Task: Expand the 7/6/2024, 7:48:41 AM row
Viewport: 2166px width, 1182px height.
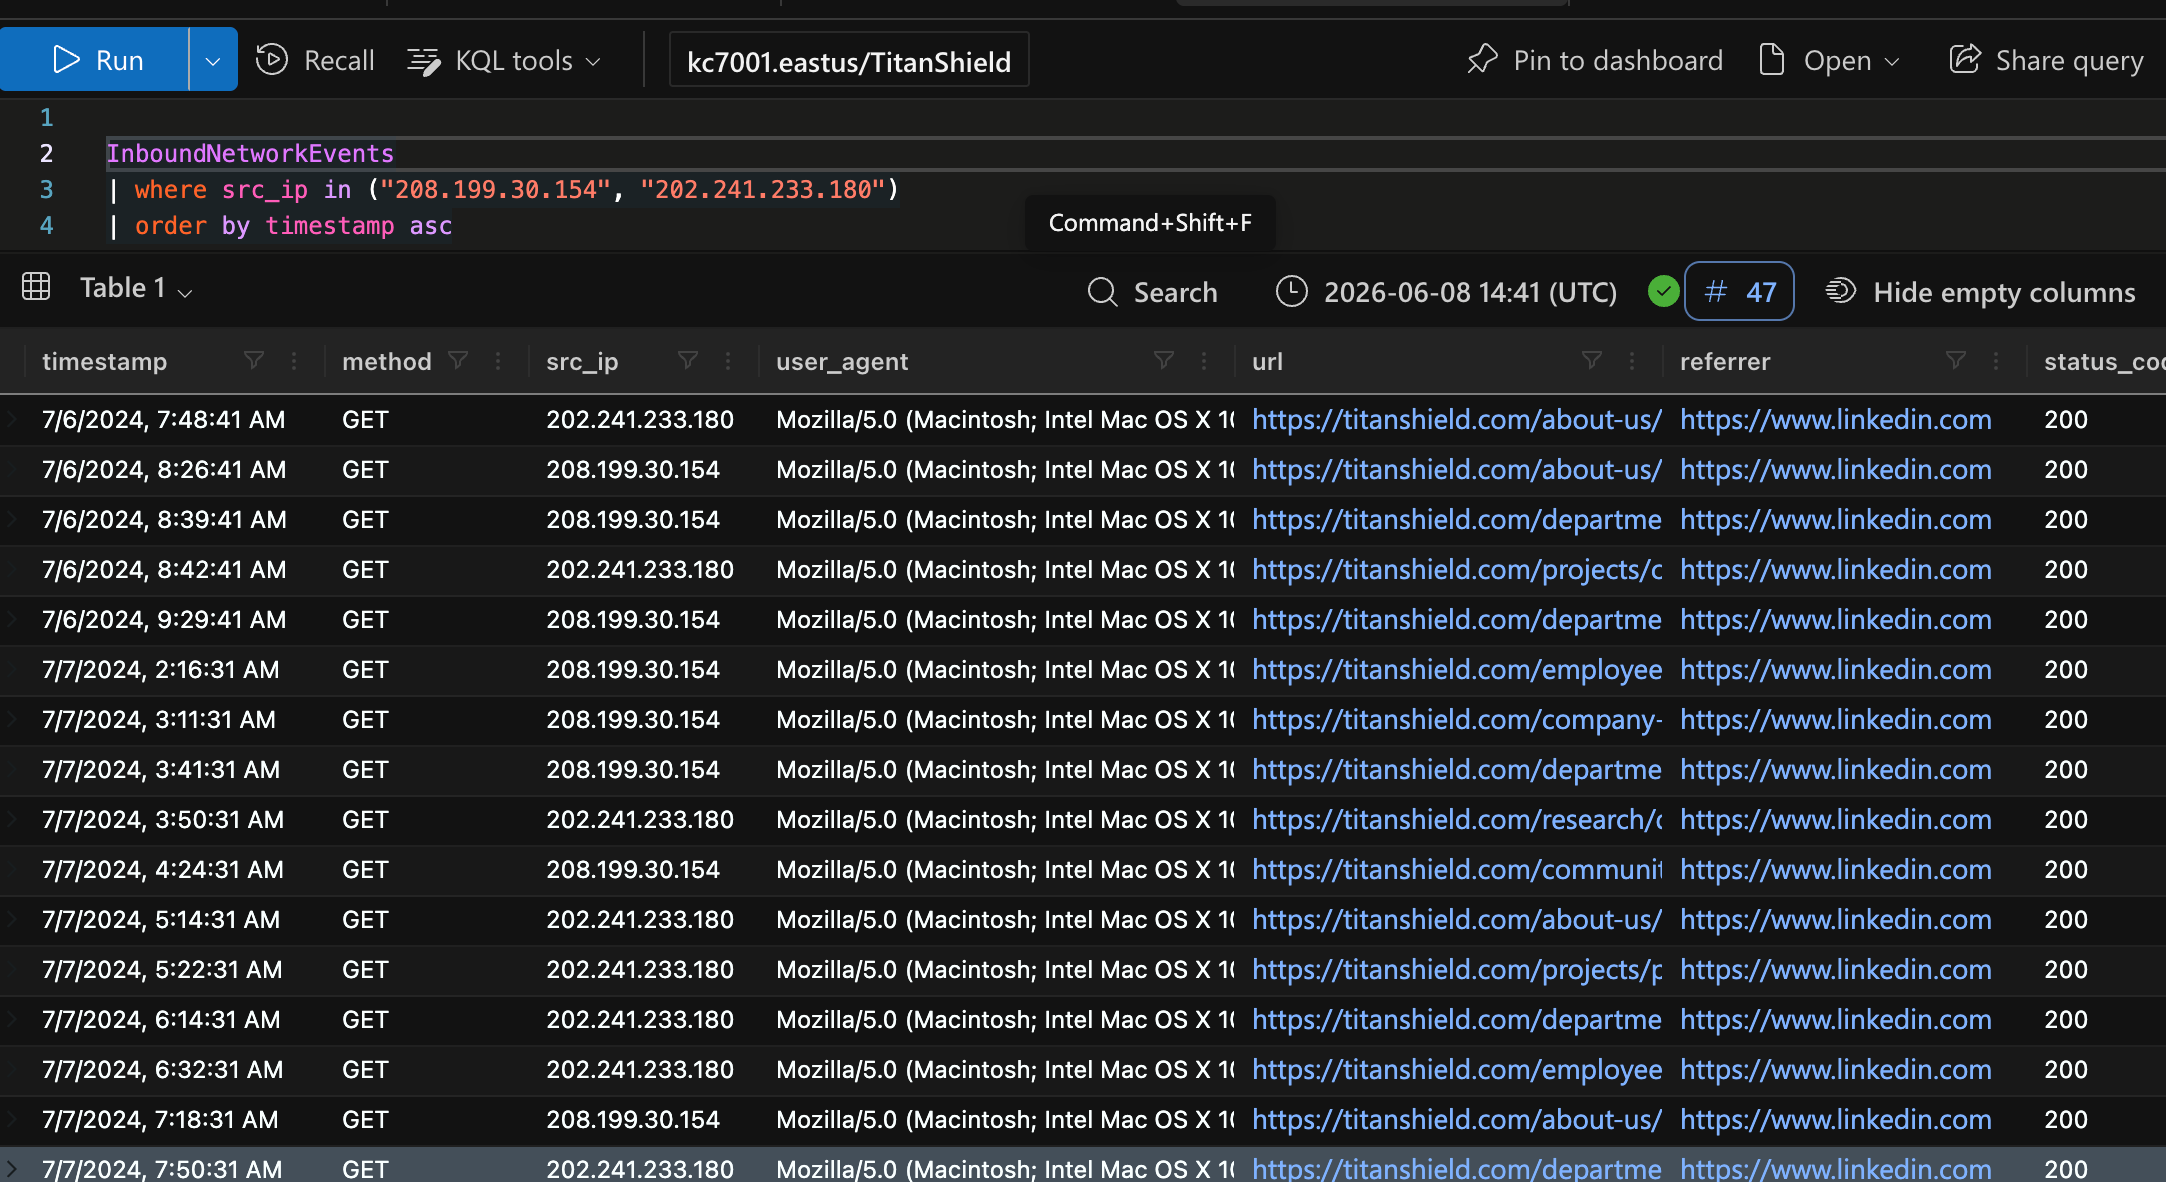Action: pyautogui.click(x=12, y=419)
